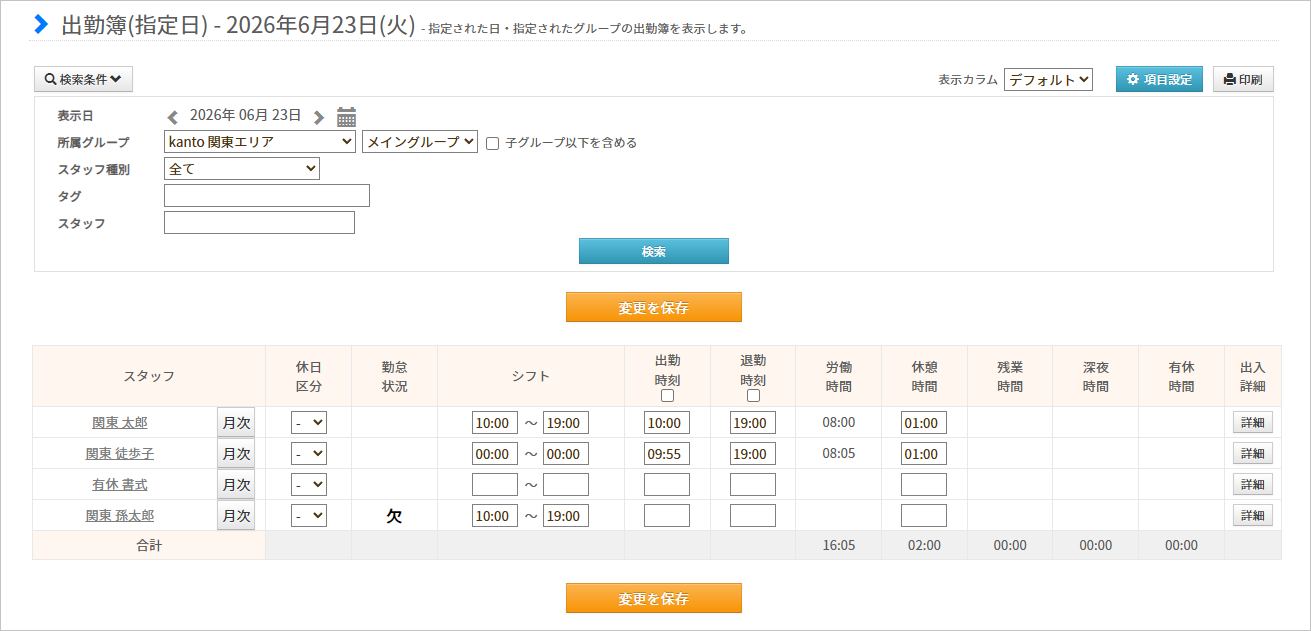Click the 欠 absence mark for 関東 孫太郎
The image size is (1311, 631).
coord(394,516)
